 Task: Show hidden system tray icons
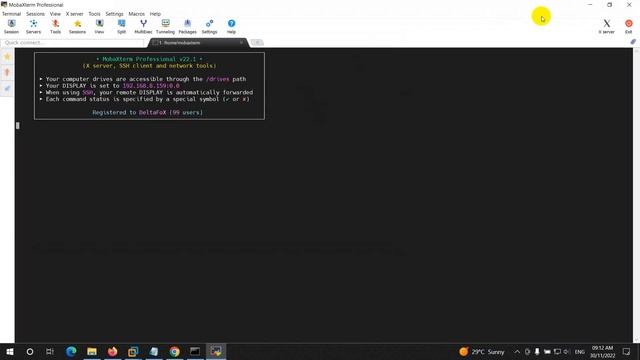click(517, 351)
